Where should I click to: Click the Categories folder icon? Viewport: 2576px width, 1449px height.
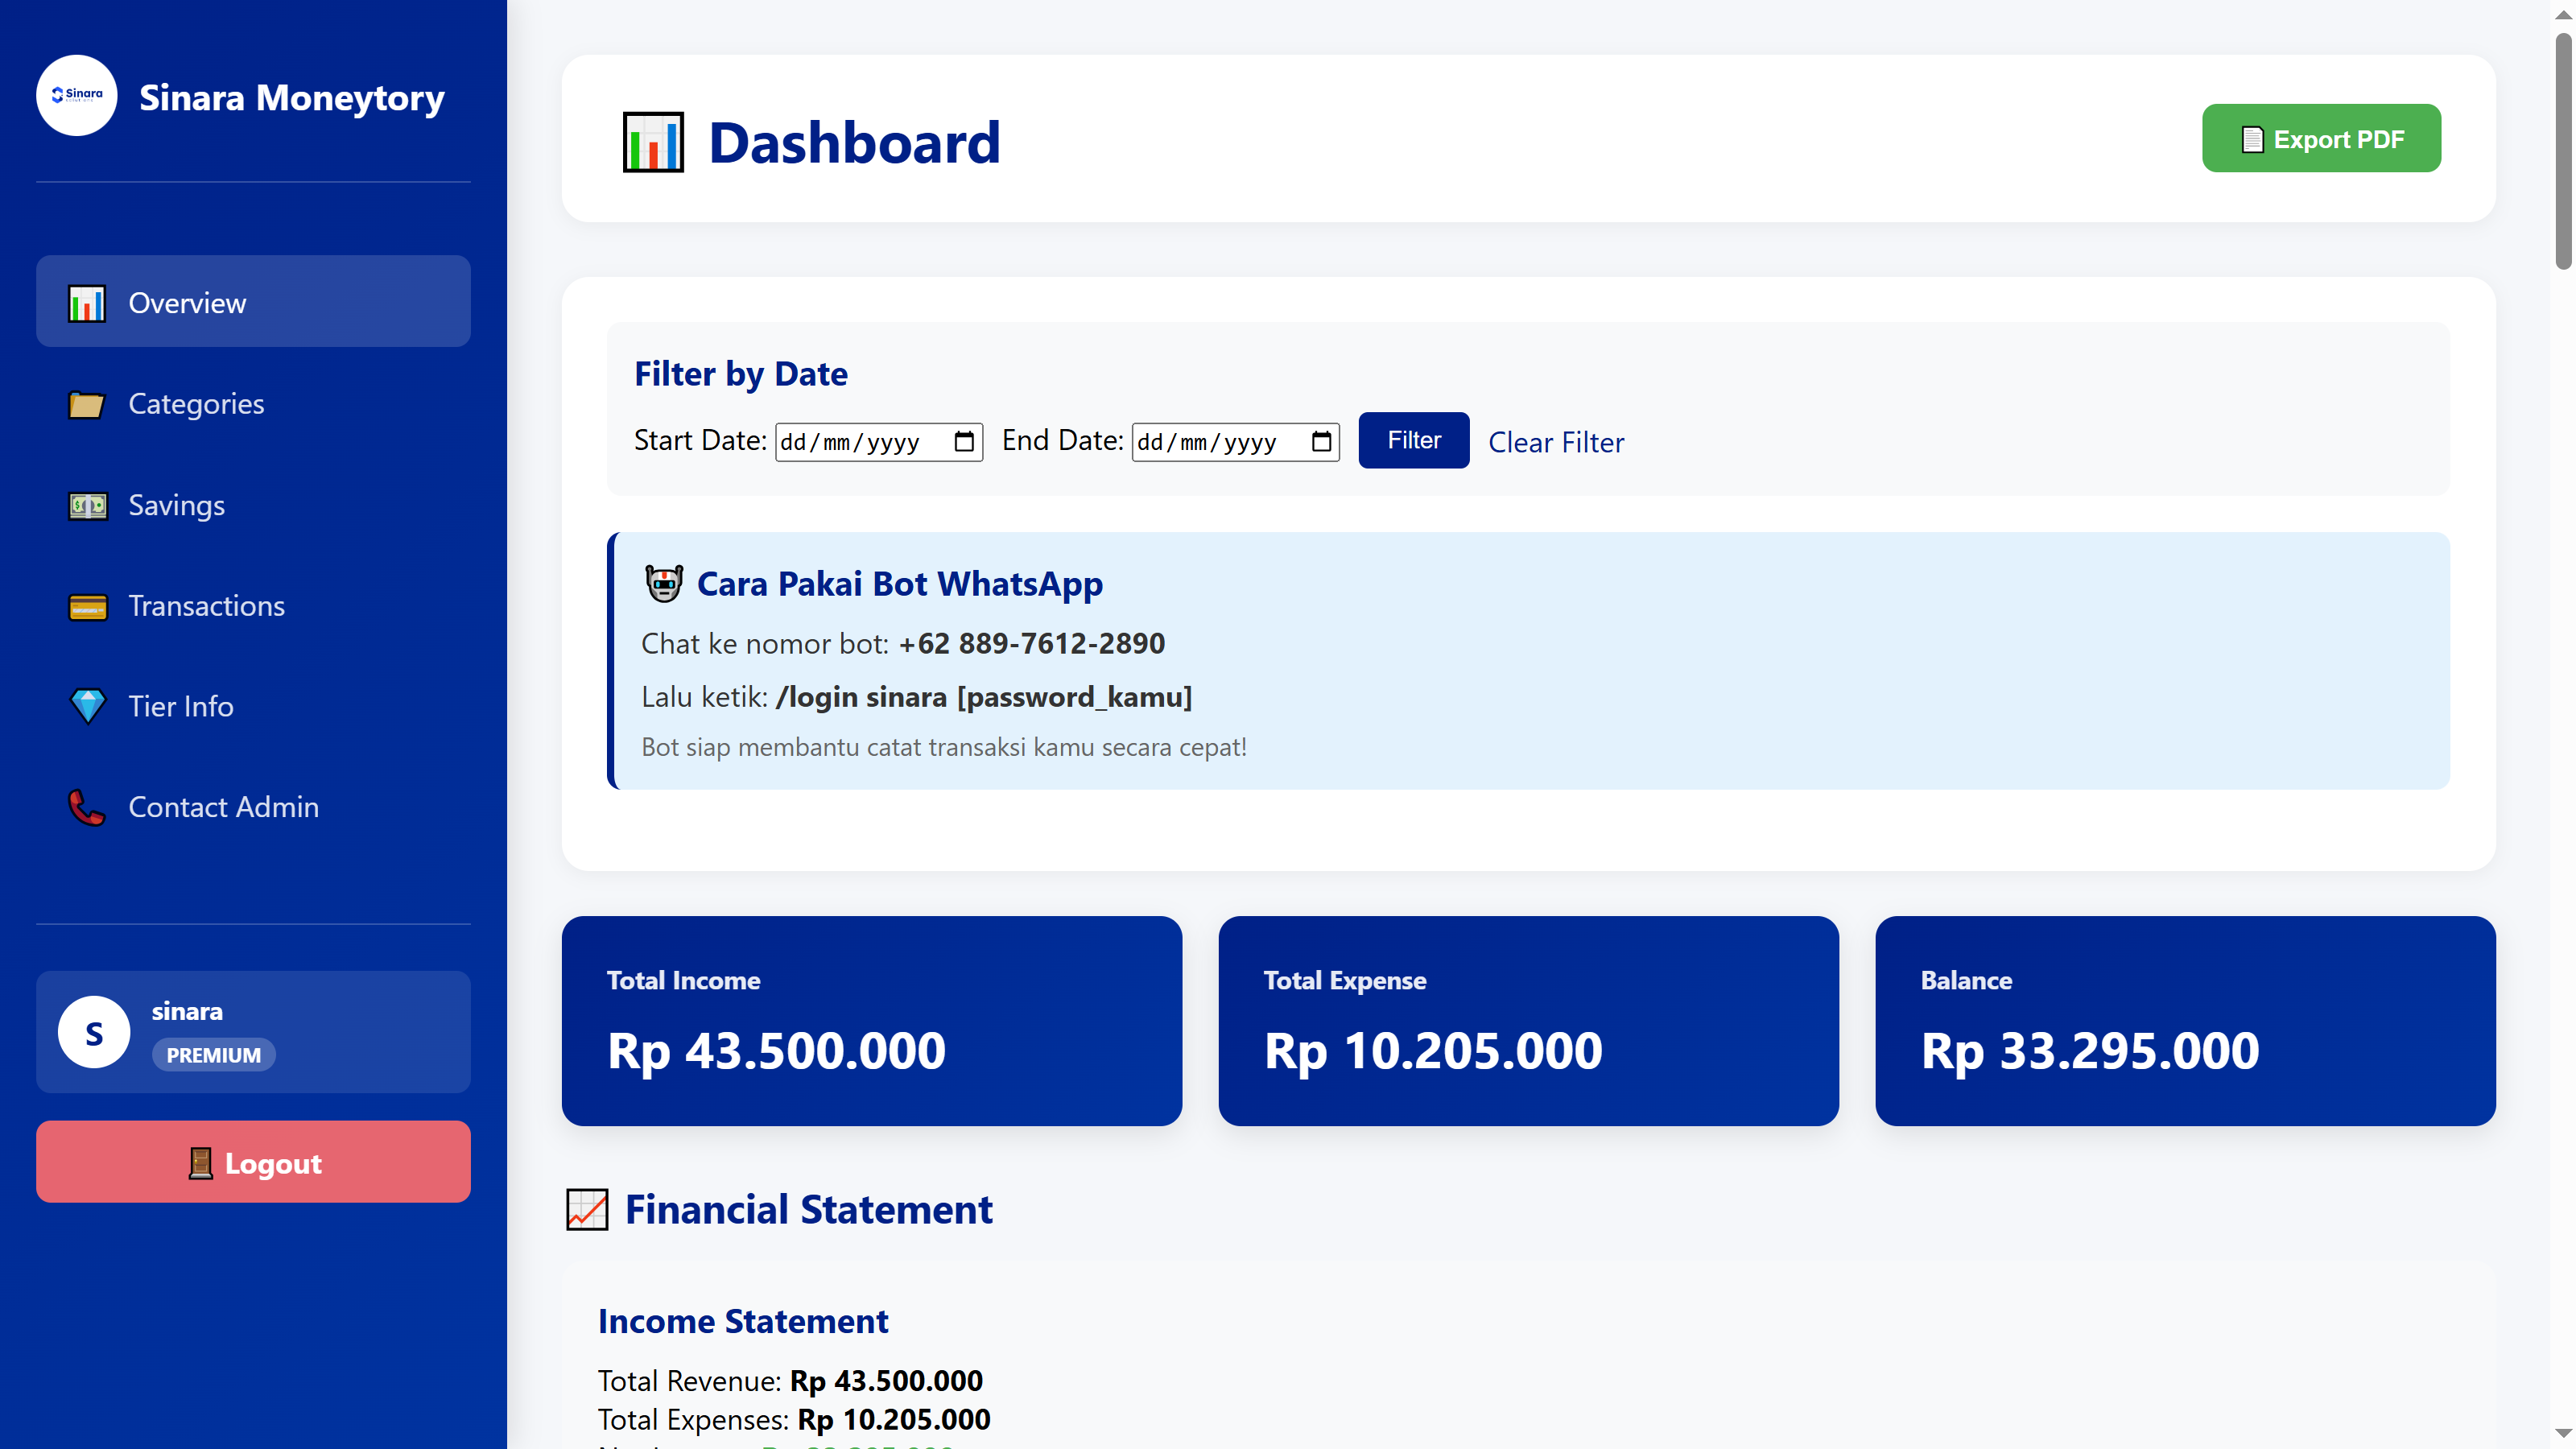coord(88,404)
